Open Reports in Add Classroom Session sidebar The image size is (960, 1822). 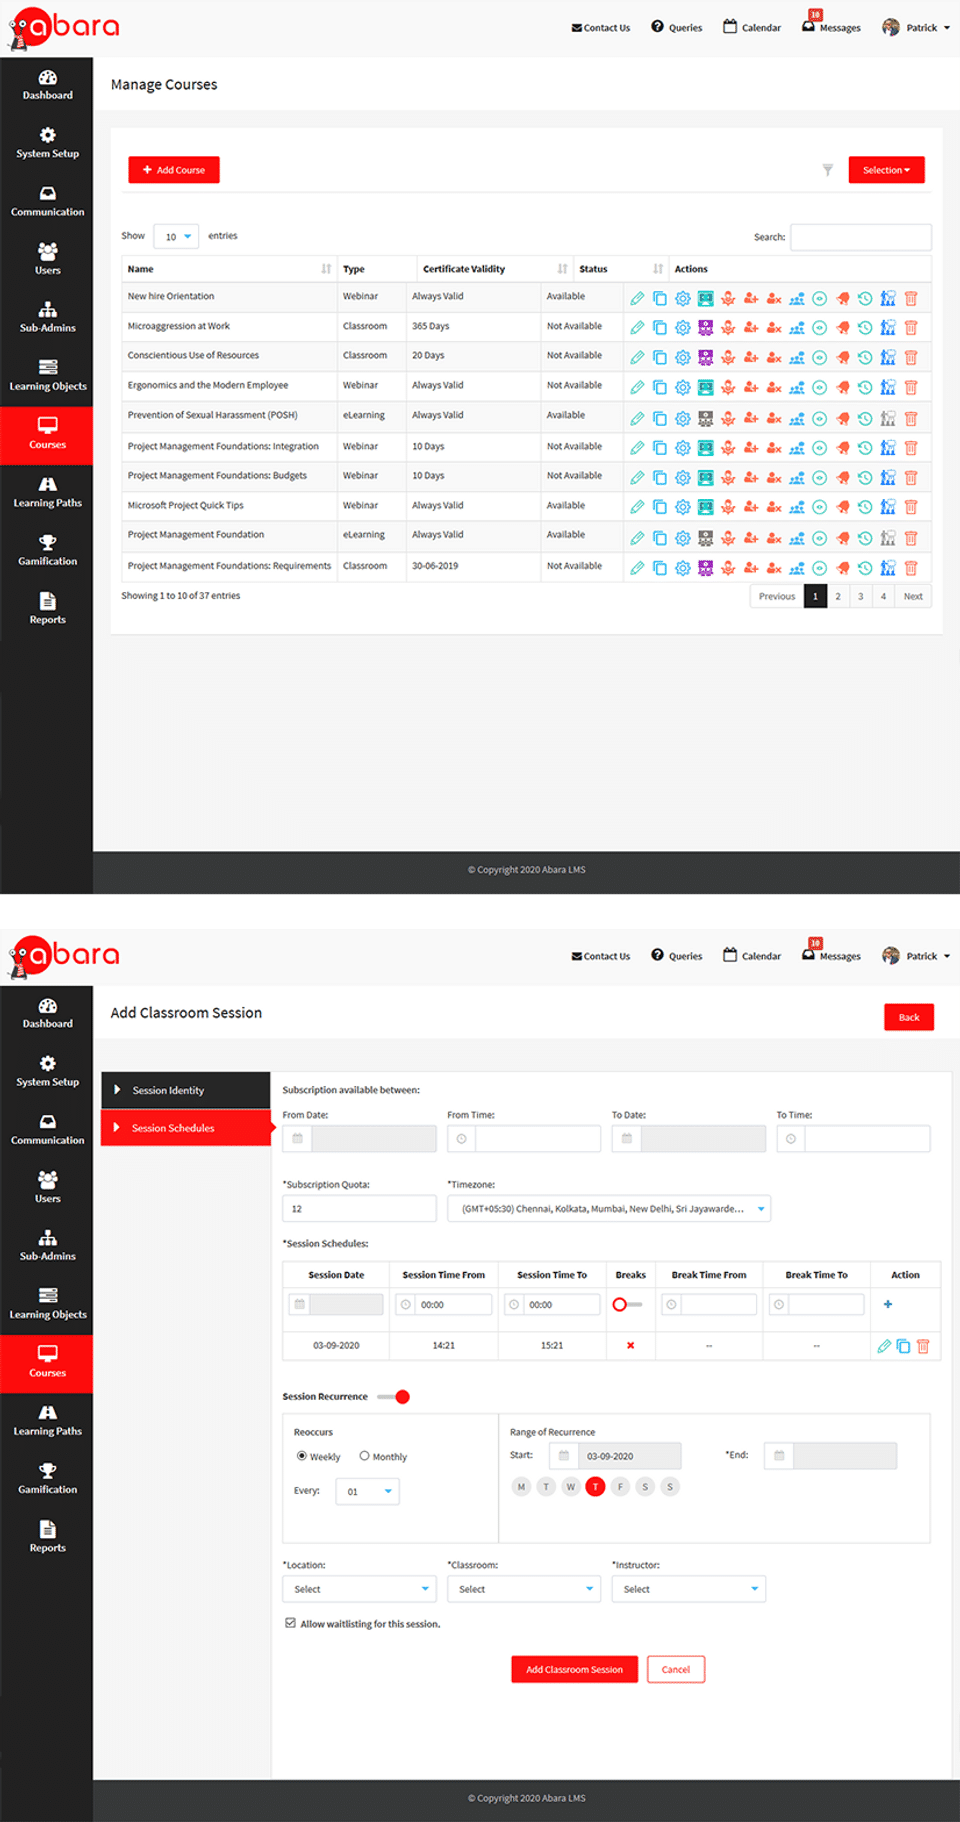tap(47, 1537)
